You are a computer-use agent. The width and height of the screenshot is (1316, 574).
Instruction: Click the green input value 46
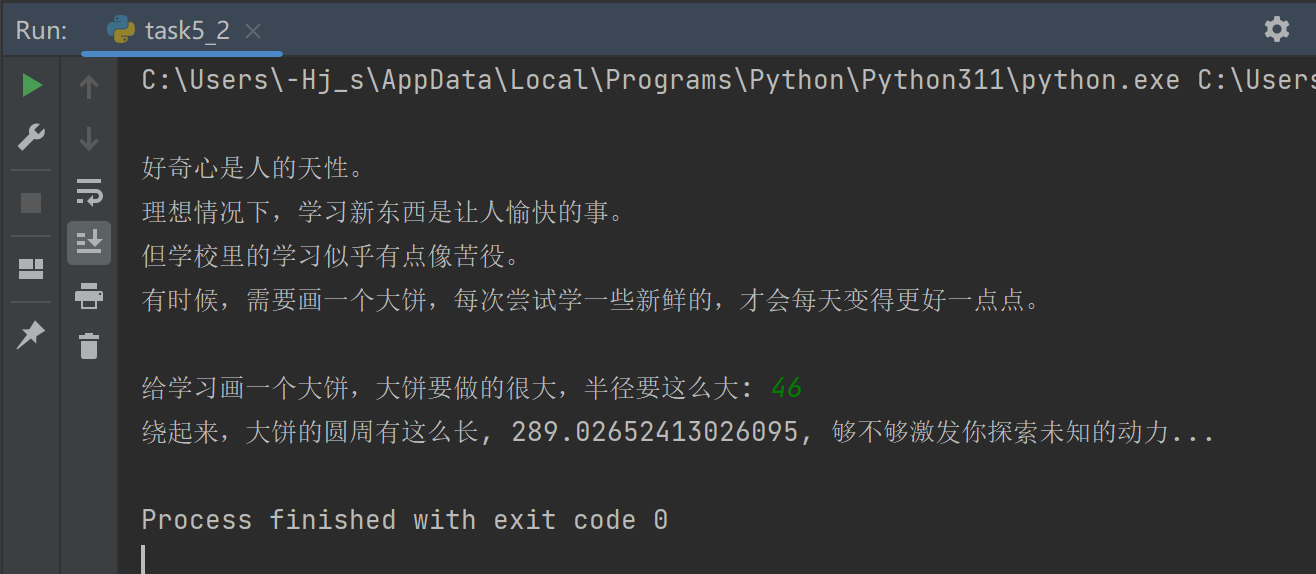(786, 389)
